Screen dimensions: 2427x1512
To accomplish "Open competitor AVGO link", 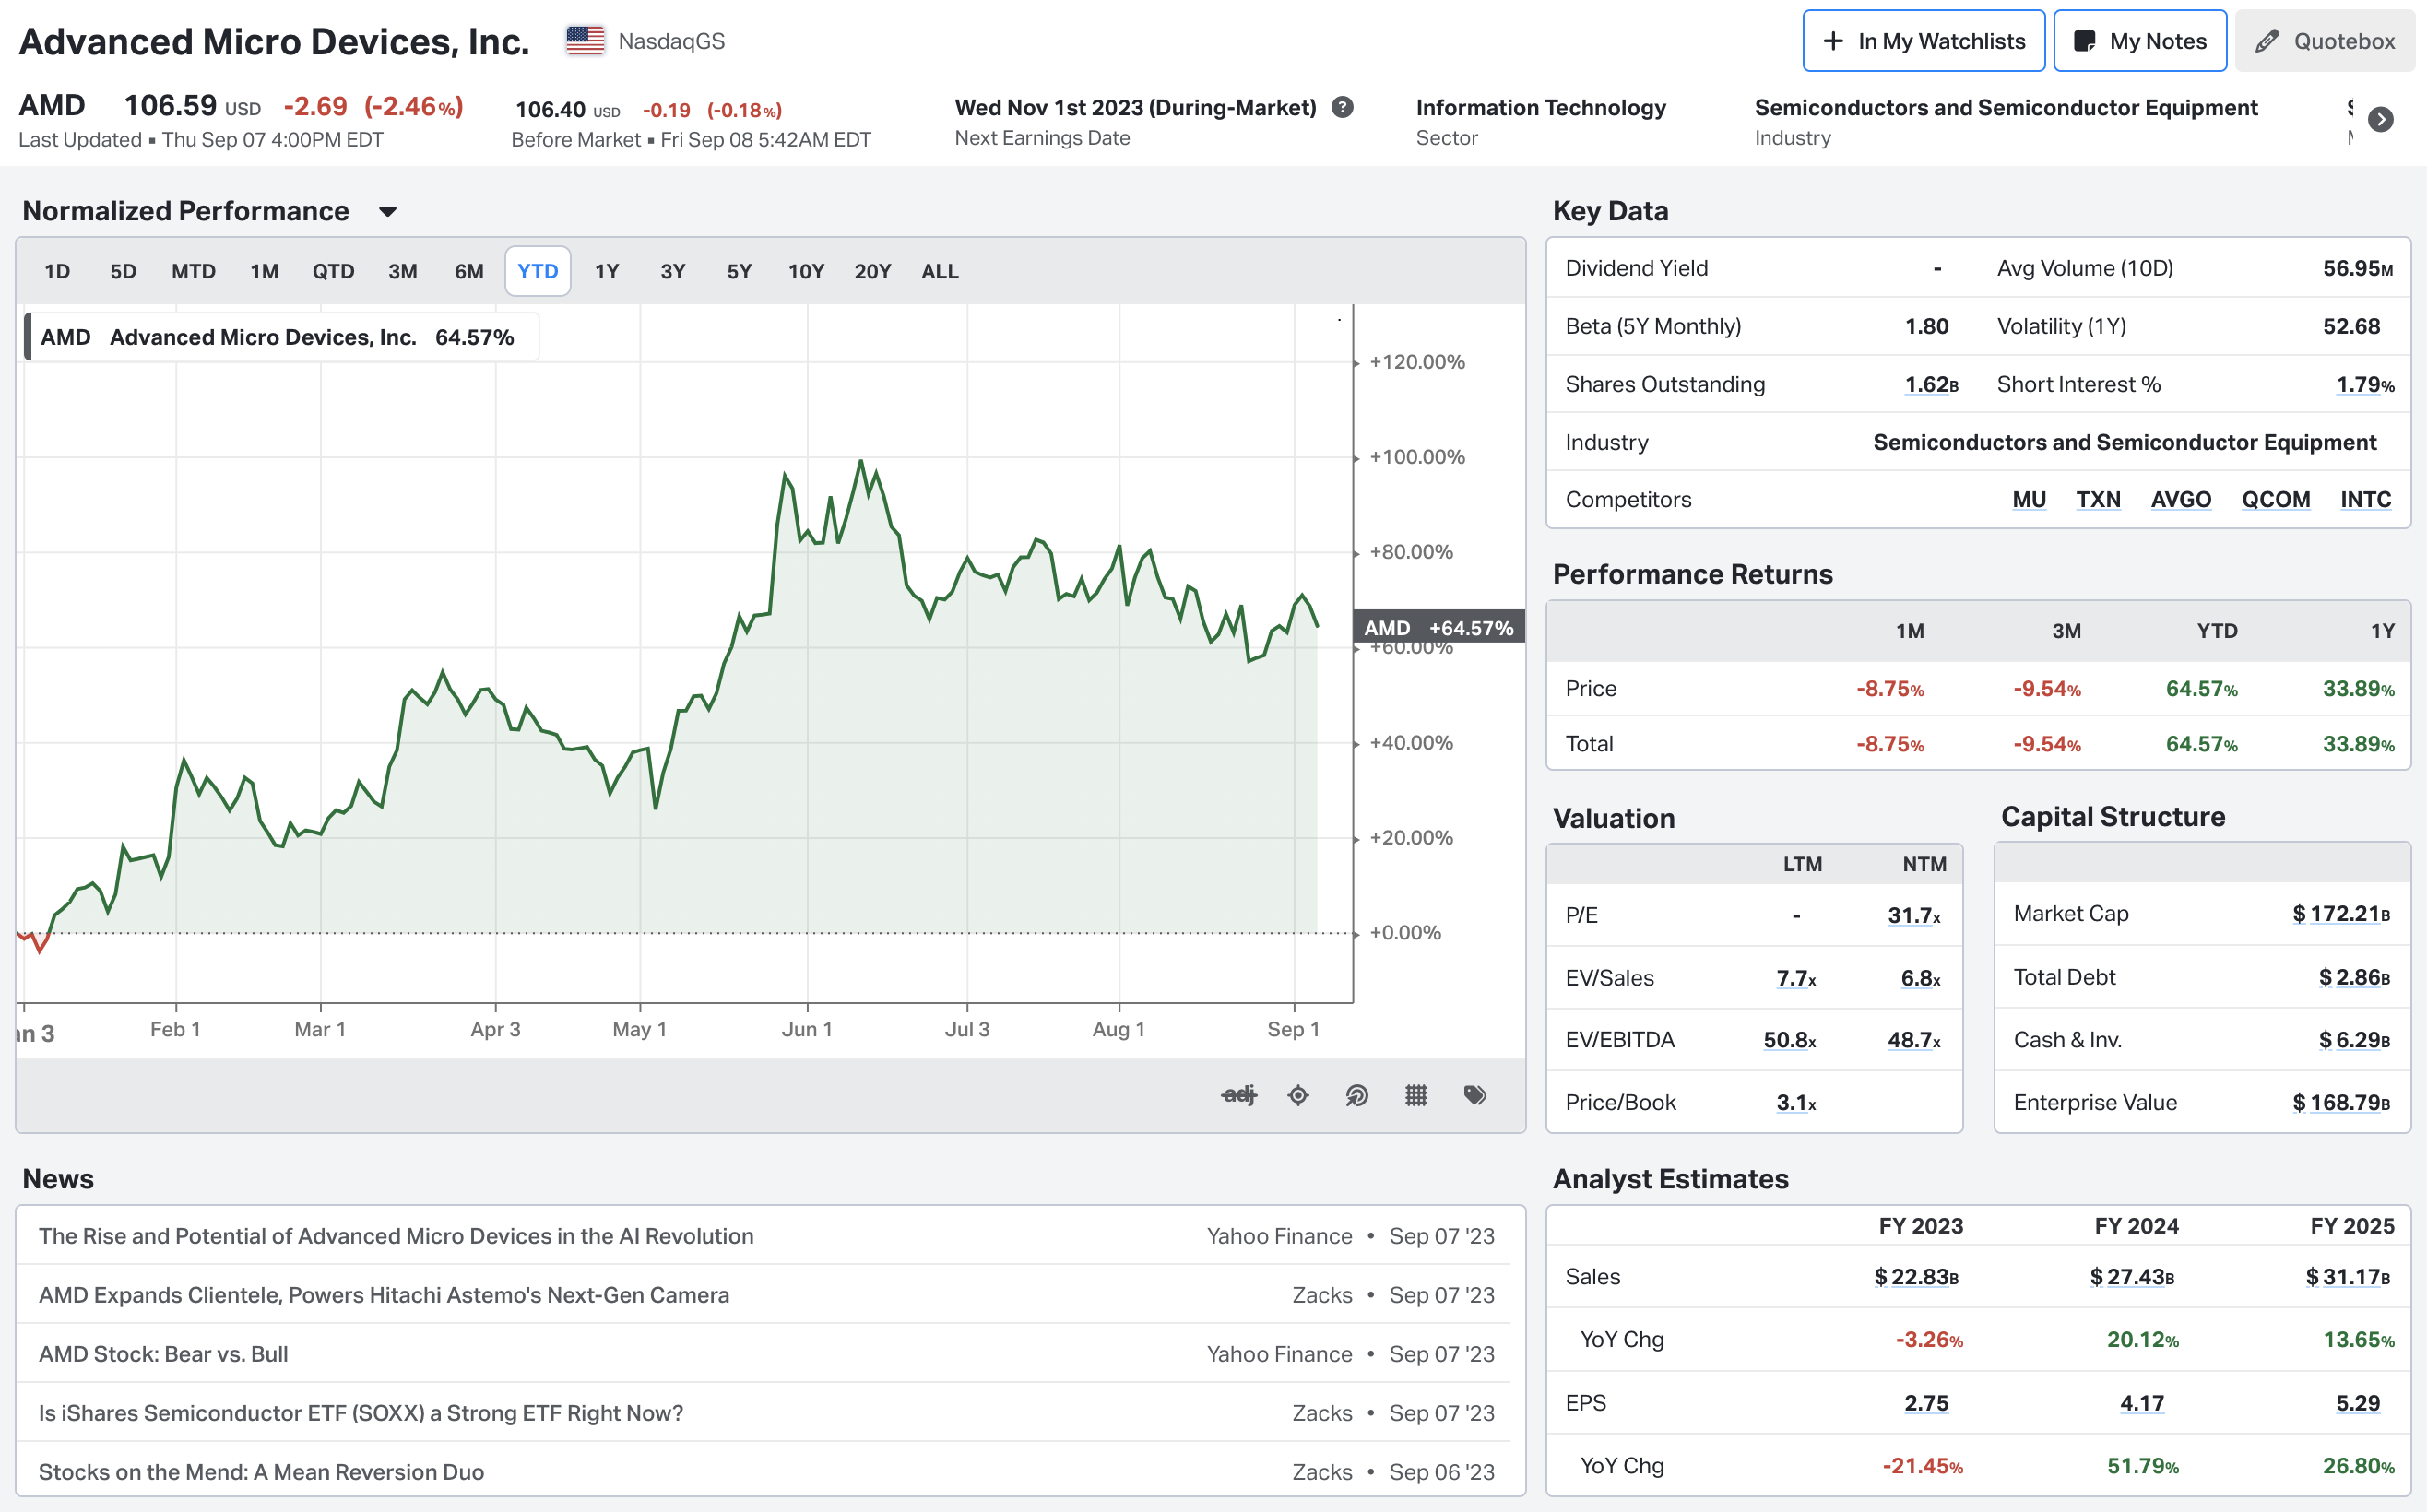I will (2181, 499).
